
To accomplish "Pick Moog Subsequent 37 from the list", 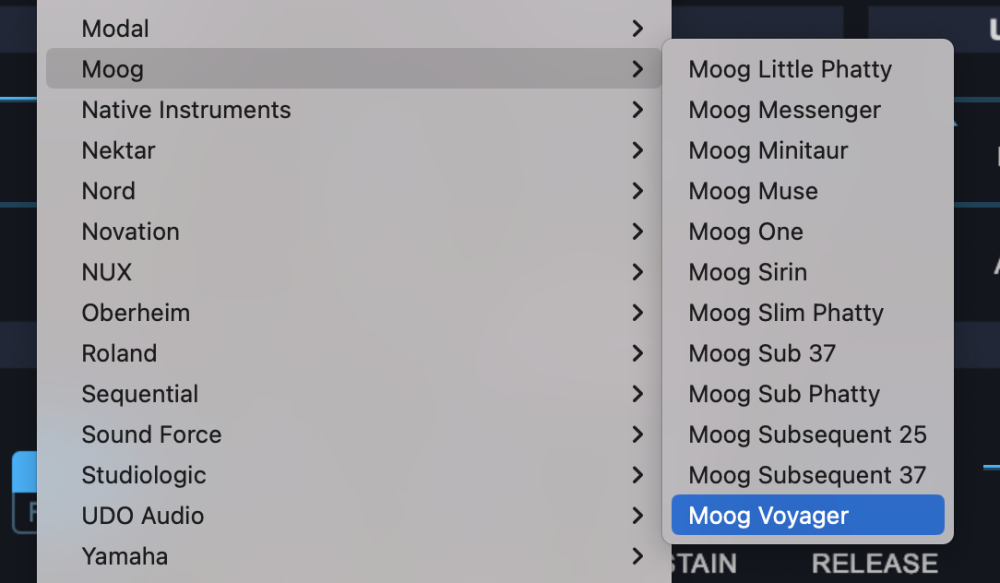I will click(x=807, y=475).
